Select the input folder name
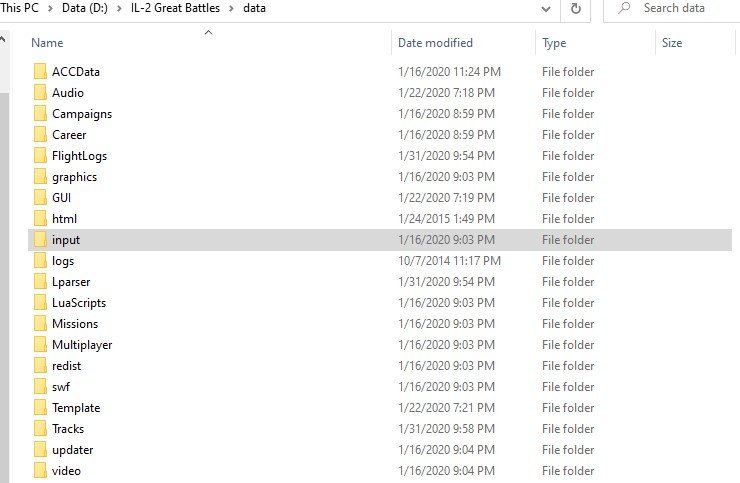This screenshot has width=740, height=483. click(66, 240)
